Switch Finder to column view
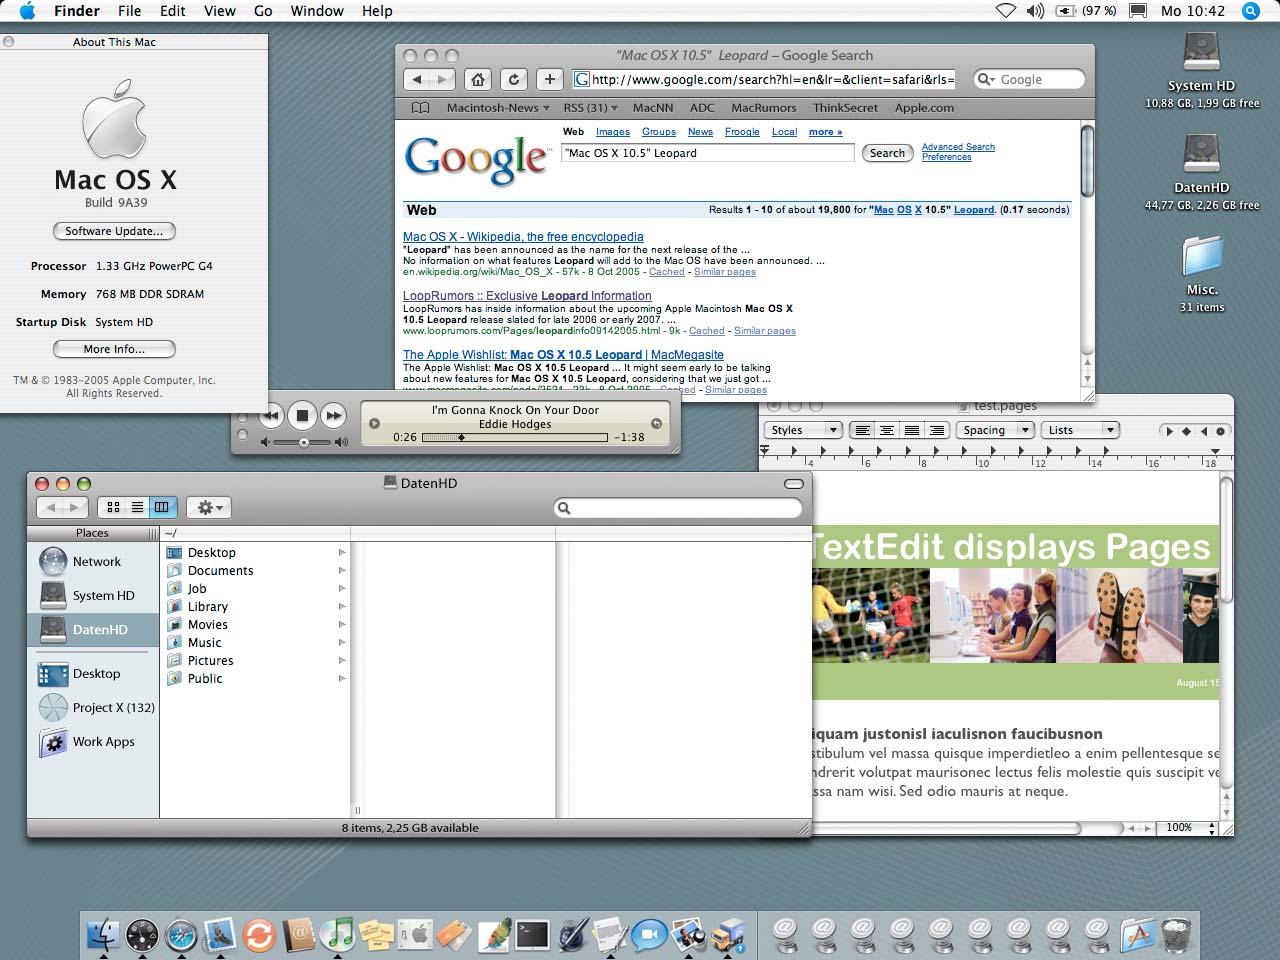Screen dimensions: 1280x960 [162, 508]
